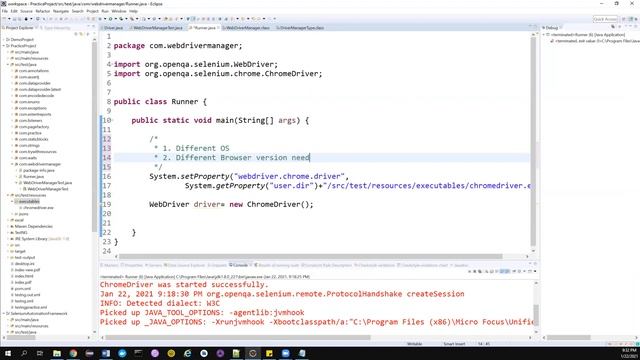Image resolution: width=640 pixels, height=360 pixels.
Task: Select pom.xml in Project Explorer
Action: [x=22, y=289]
